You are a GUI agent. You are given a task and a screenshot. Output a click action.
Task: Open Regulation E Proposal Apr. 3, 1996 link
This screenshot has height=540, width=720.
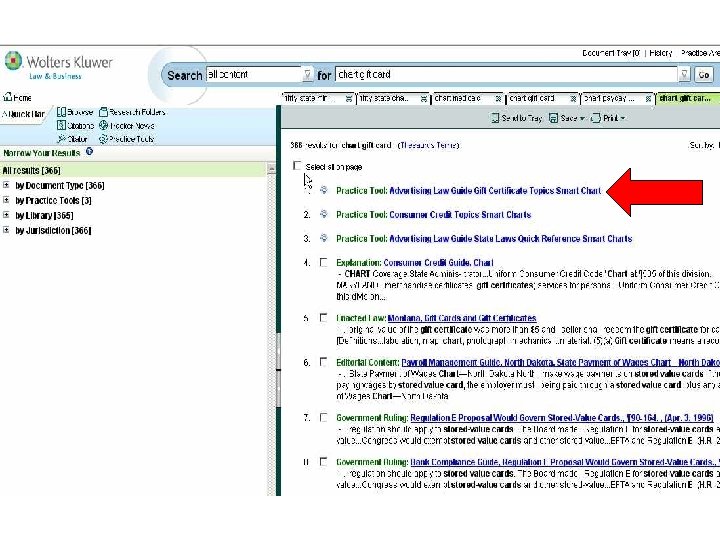(562, 417)
